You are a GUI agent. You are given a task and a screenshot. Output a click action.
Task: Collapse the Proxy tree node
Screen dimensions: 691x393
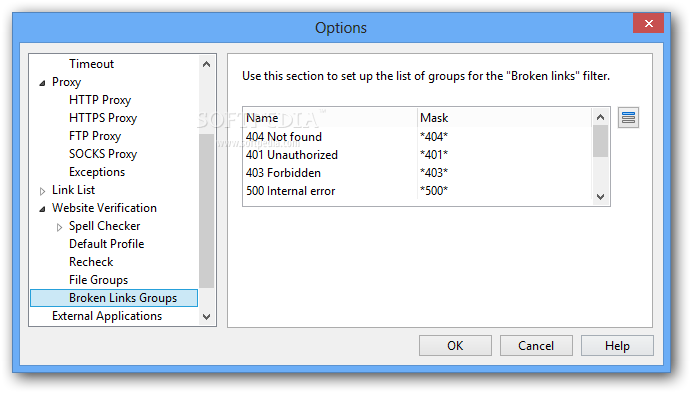click(x=42, y=83)
